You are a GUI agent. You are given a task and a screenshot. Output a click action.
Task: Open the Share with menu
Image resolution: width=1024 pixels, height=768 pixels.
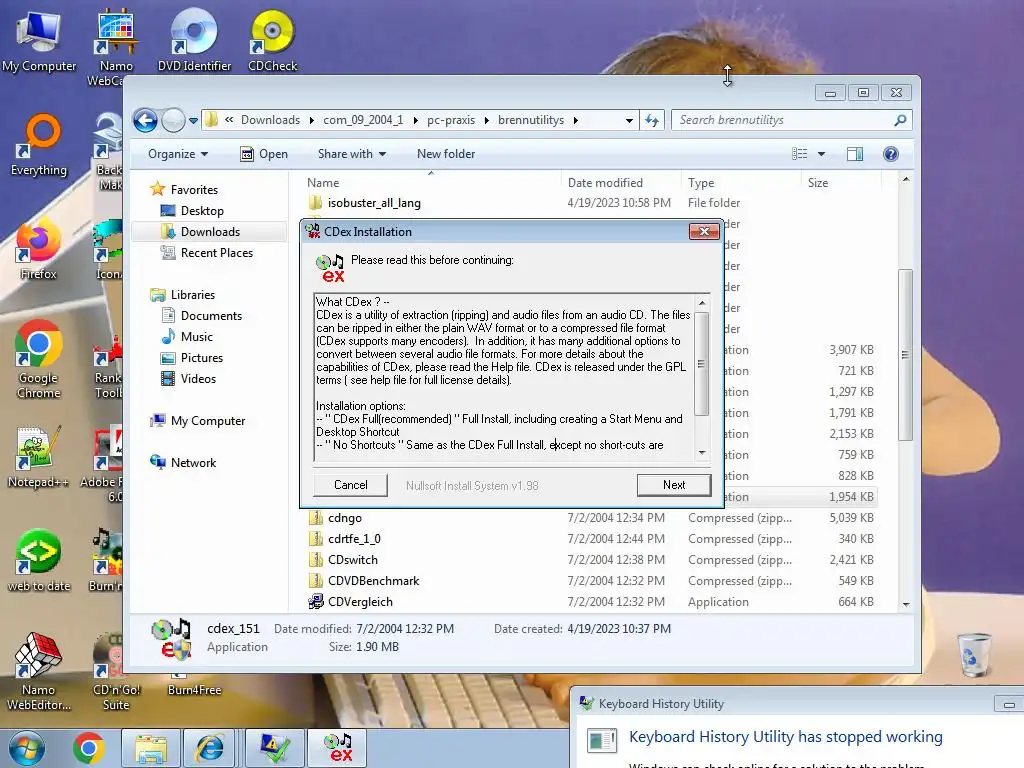coord(351,153)
